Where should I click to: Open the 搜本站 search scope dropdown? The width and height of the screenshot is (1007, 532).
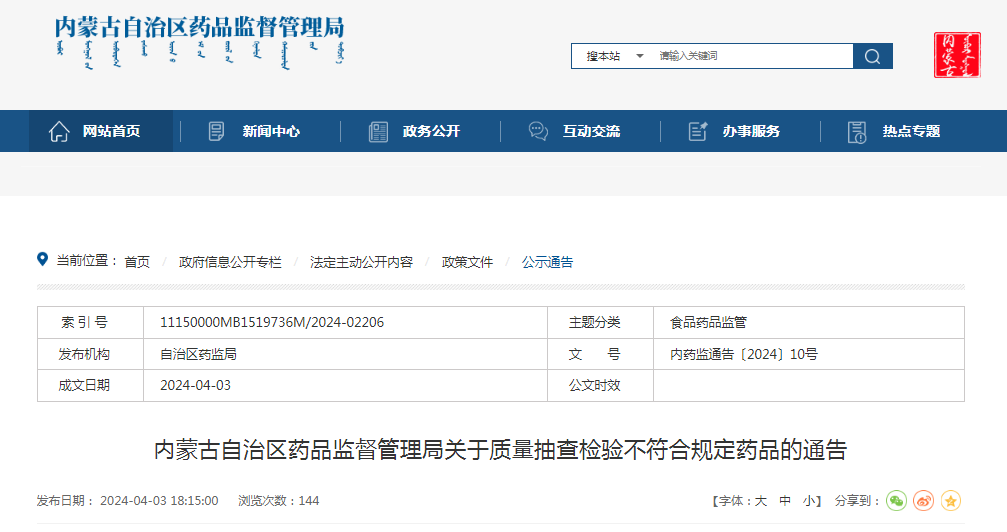point(613,56)
